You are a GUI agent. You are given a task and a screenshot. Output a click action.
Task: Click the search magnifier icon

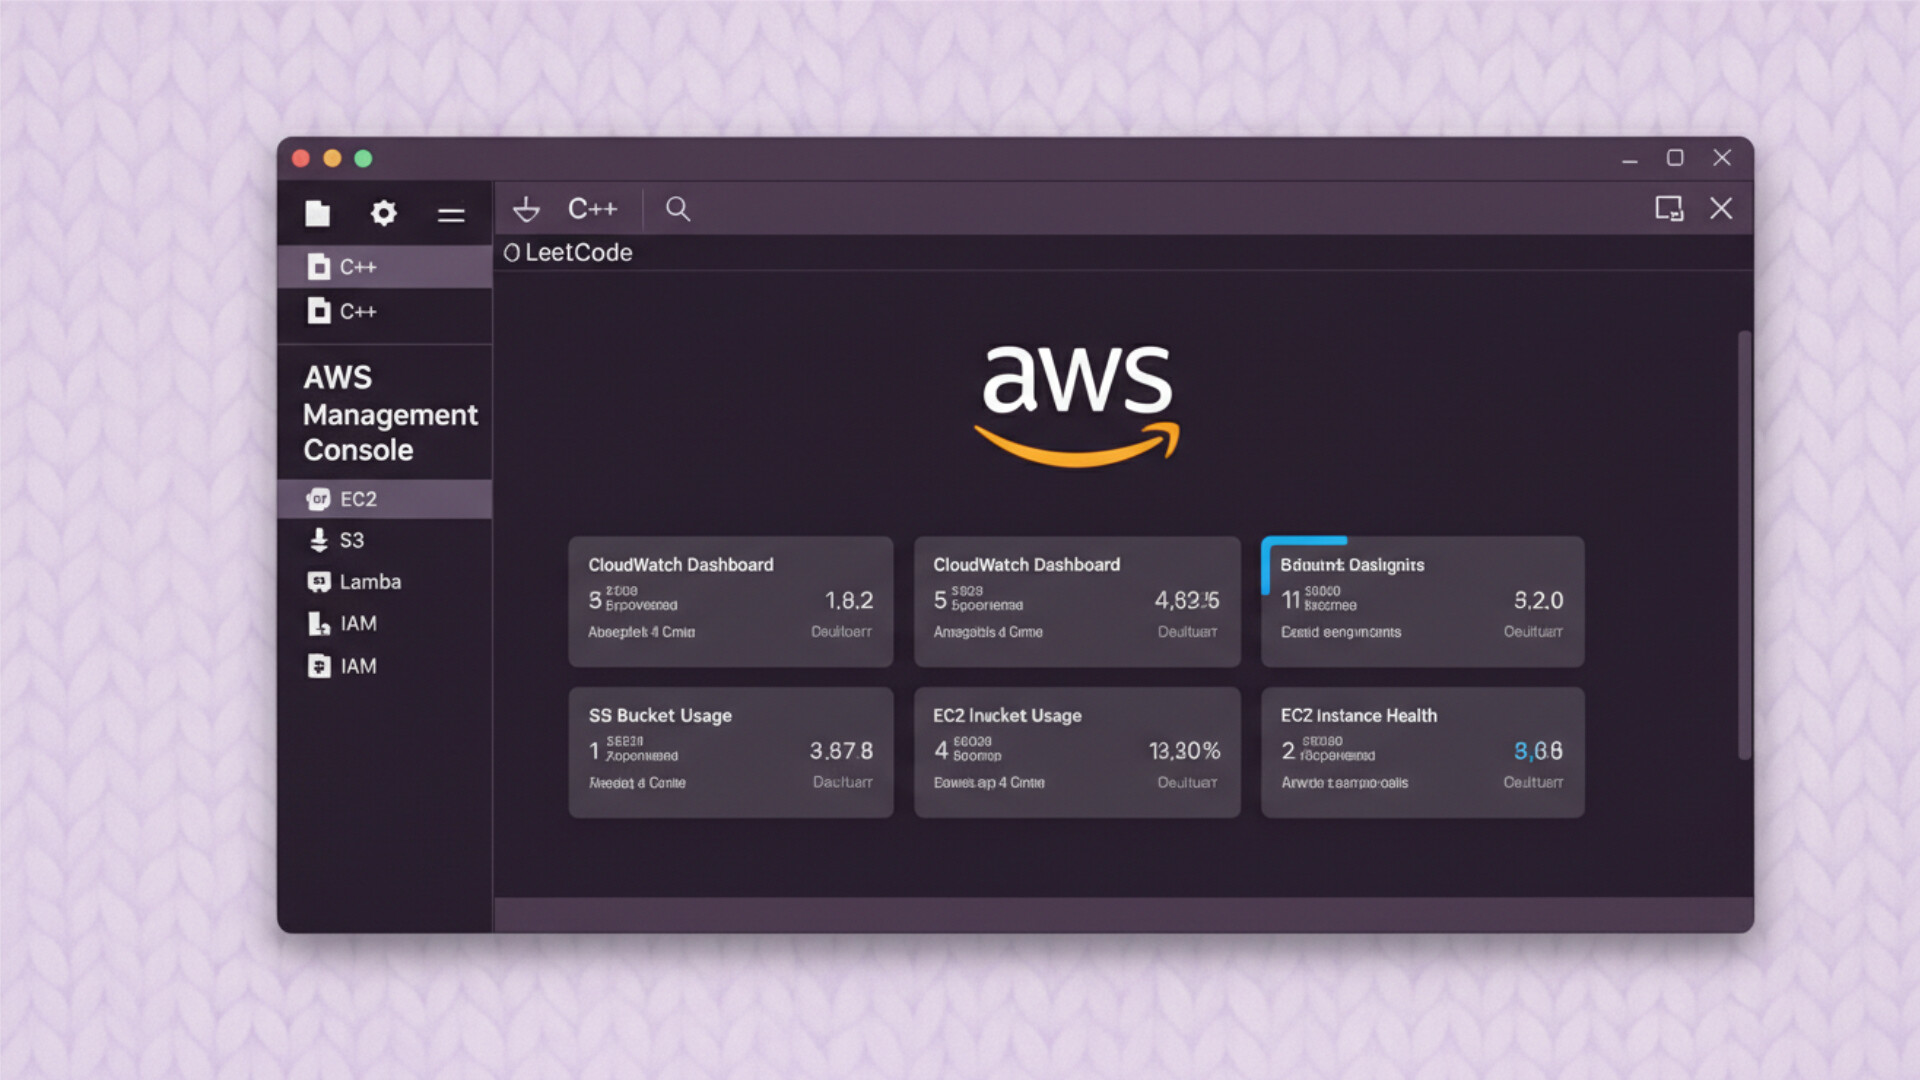[x=678, y=209]
